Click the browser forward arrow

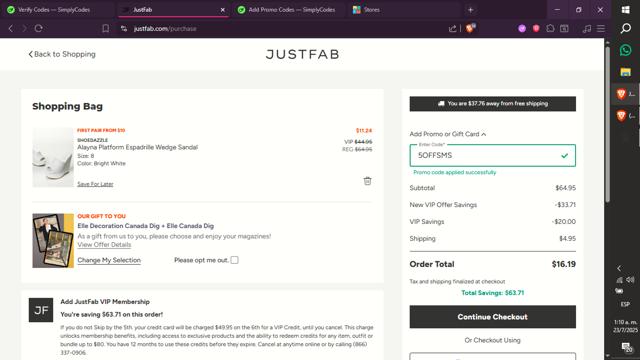coord(24,29)
